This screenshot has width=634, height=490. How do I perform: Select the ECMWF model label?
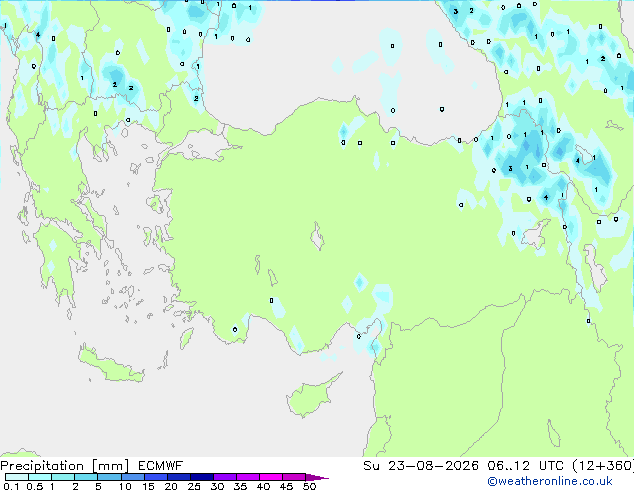click(160, 466)
